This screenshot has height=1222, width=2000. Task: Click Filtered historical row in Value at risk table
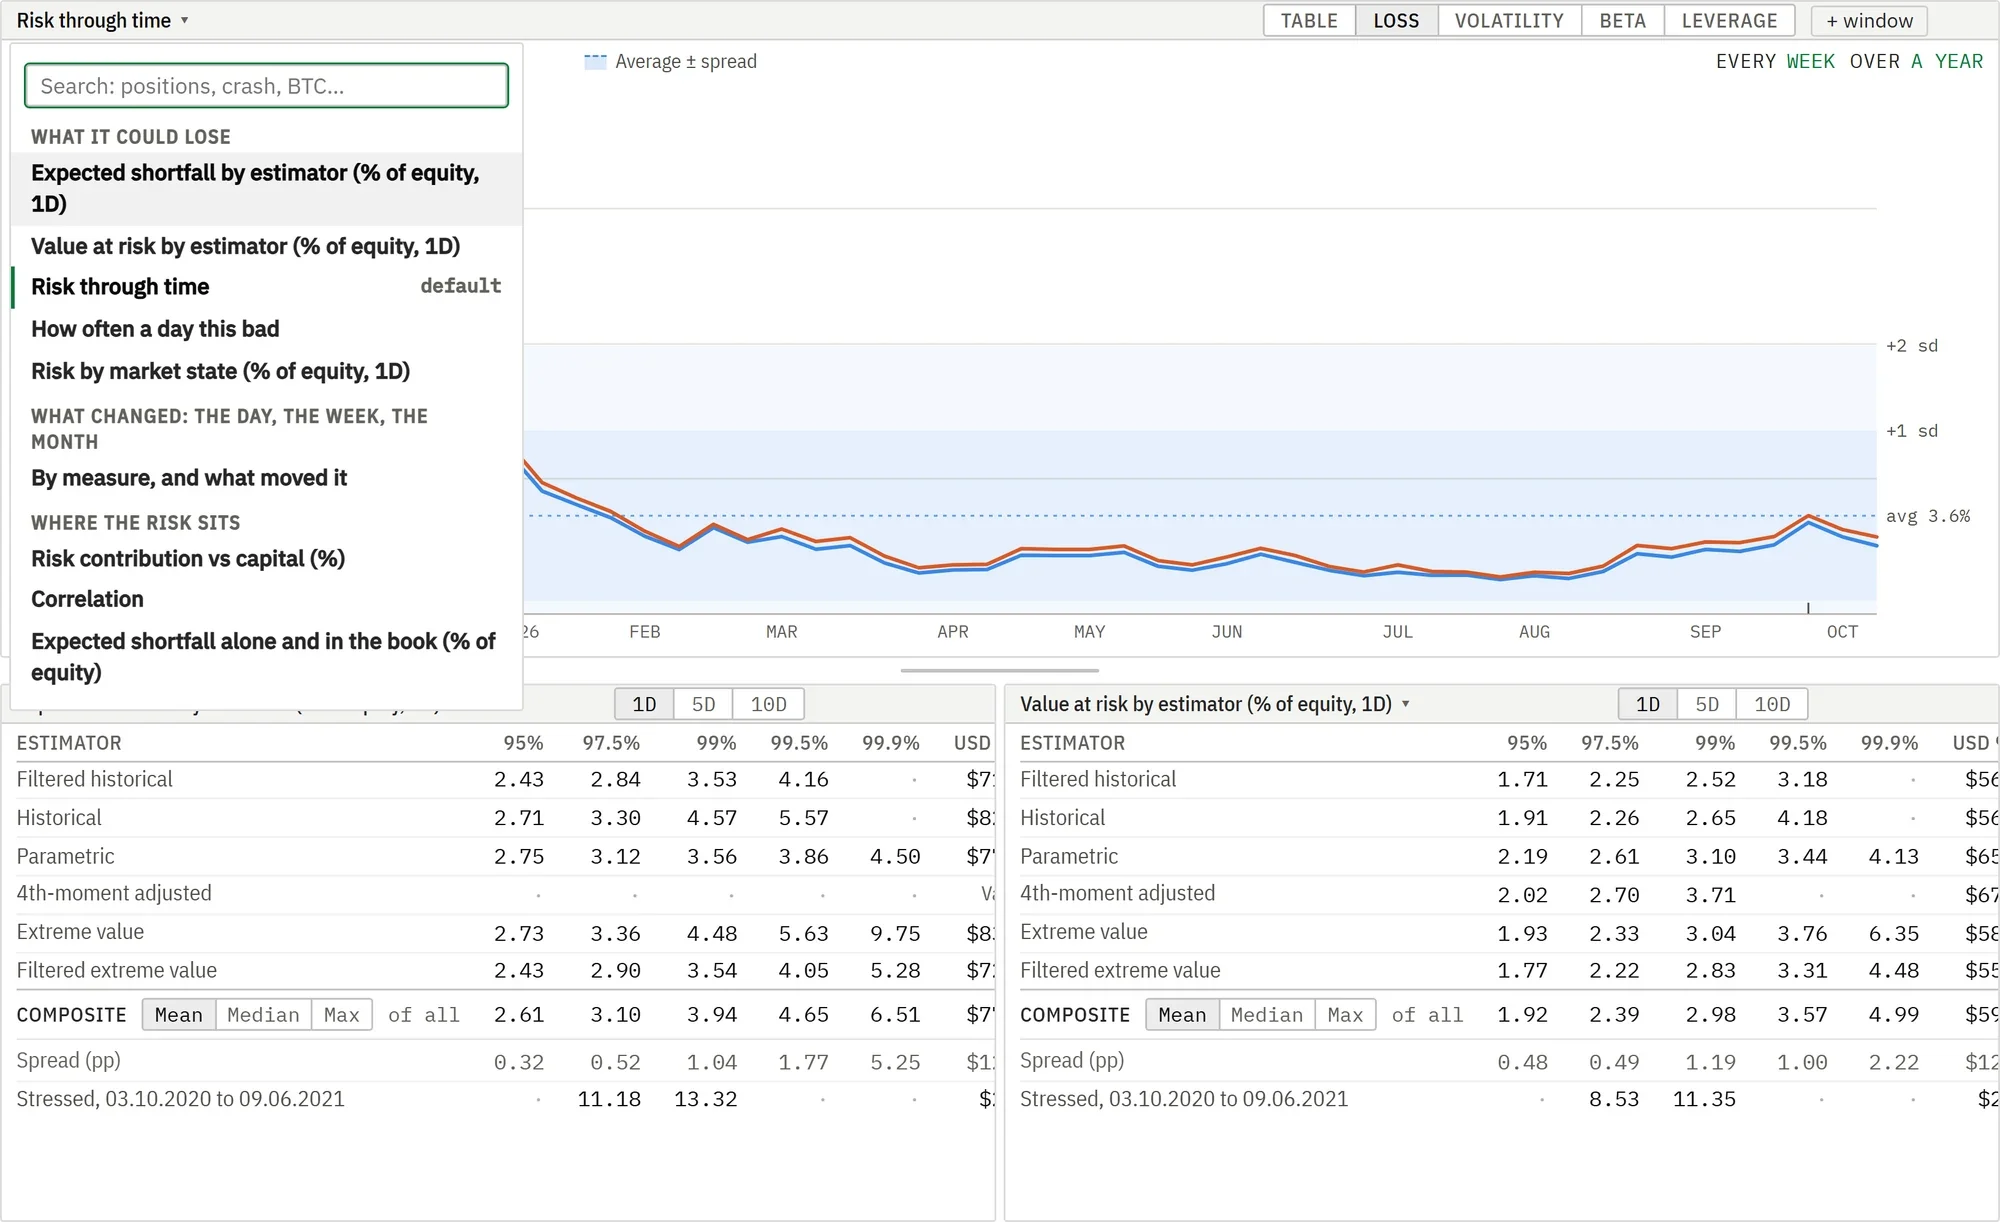pyautogui.click(x=1509, y=779)
